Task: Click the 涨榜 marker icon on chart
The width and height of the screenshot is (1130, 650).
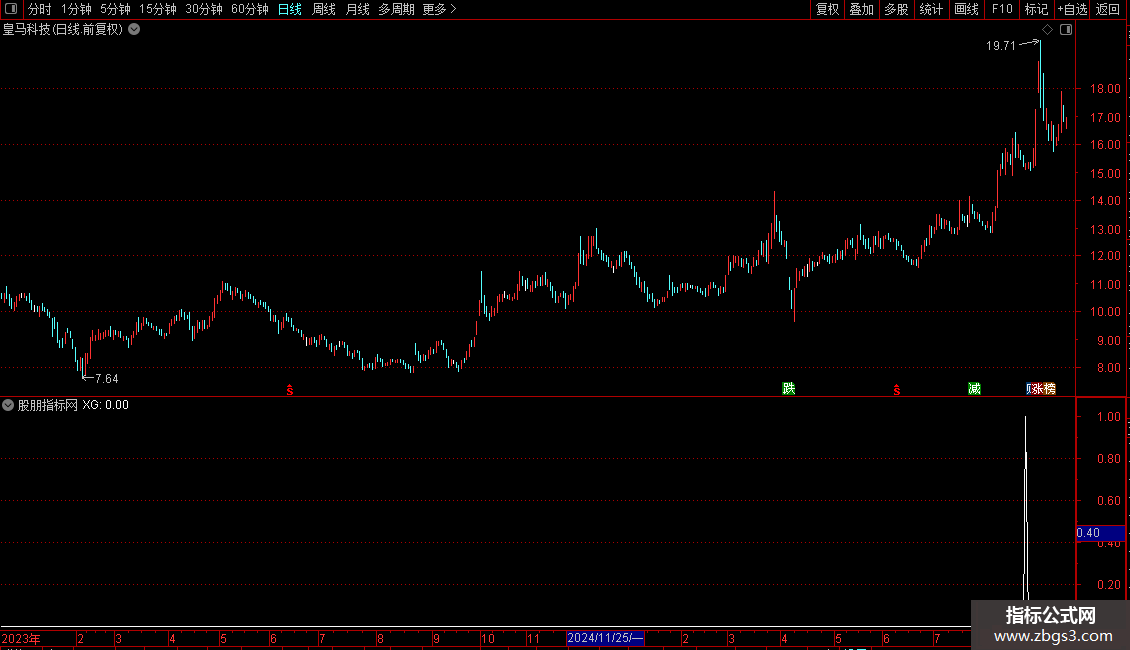Action: click(1041, 388)
